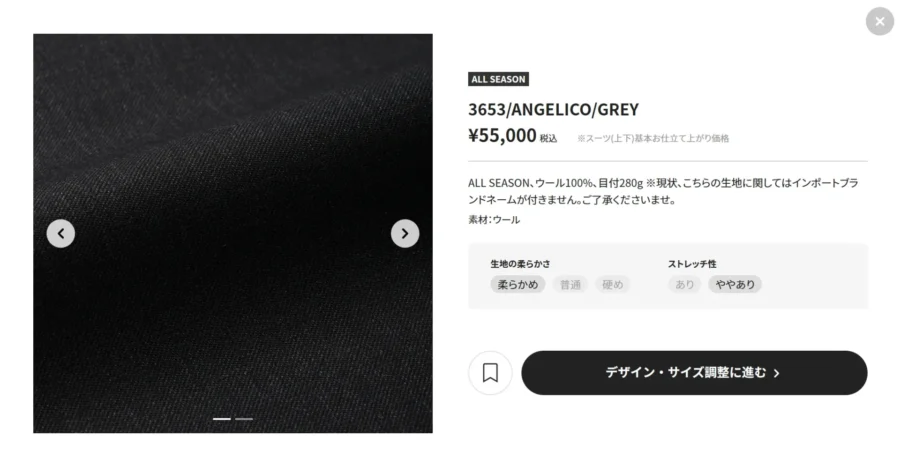
Task: Proceed with デザイン・サイズ調整に進む button
Action: click(x=694, y=372)
